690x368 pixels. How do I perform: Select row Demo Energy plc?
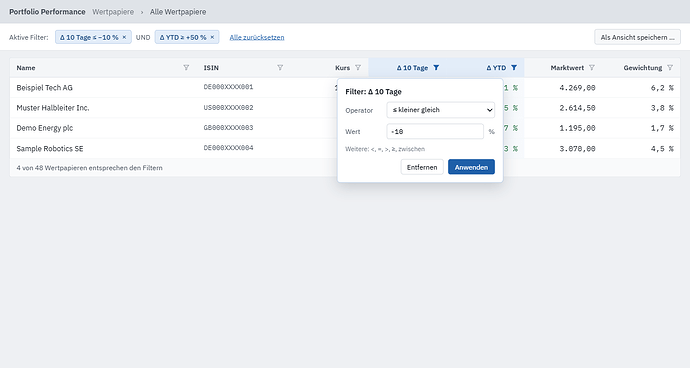click(44, 128)
